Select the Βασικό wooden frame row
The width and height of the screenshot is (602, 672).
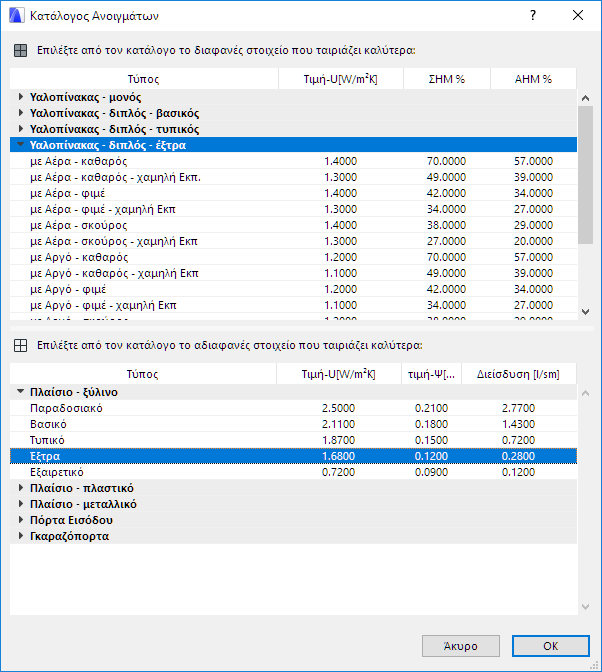pos(294,424)
